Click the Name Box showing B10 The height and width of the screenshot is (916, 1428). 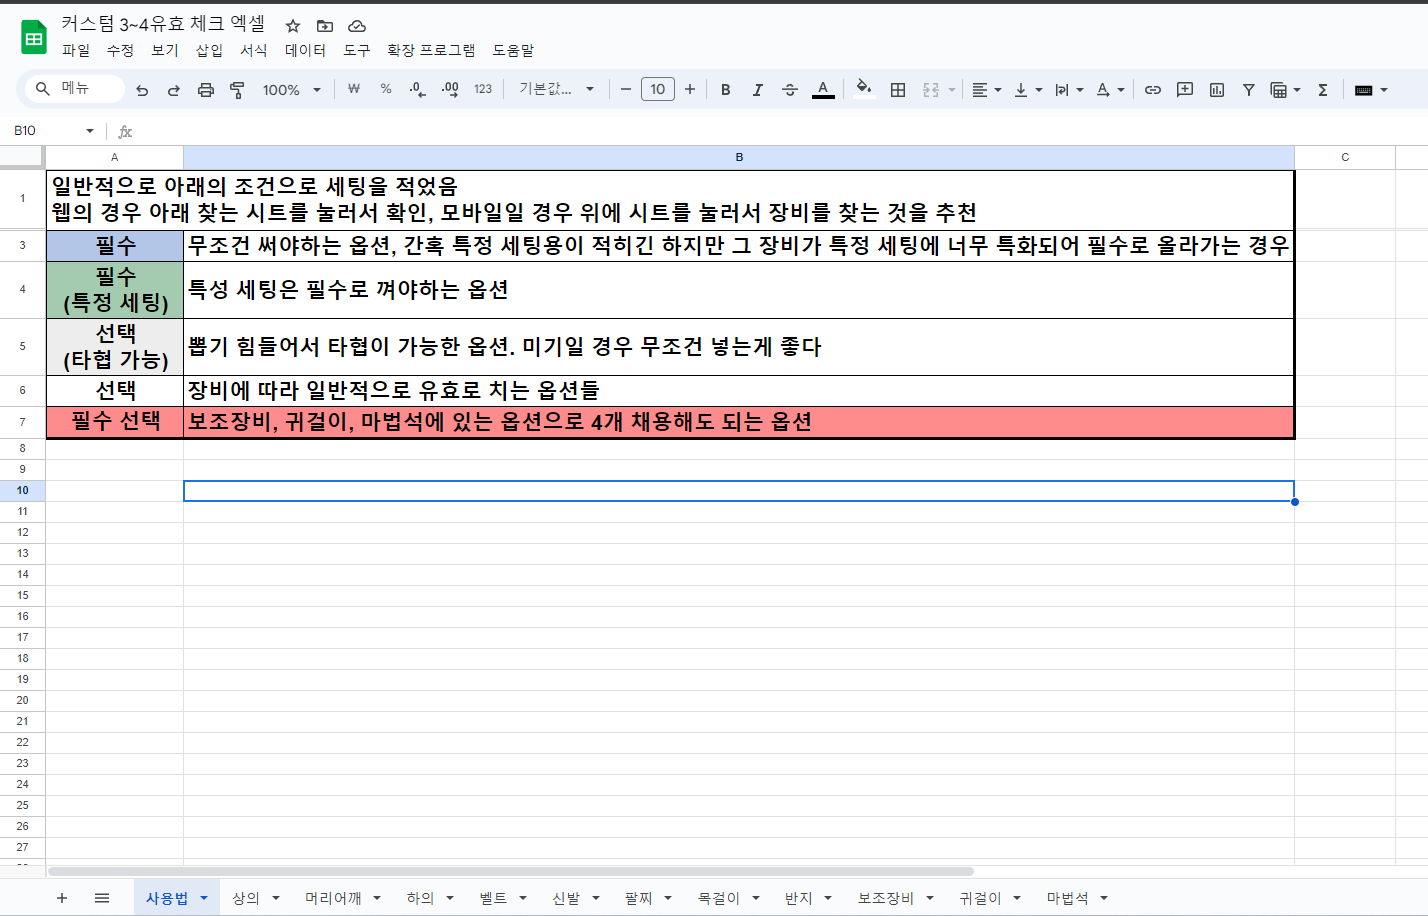click(x=50, y=131)
